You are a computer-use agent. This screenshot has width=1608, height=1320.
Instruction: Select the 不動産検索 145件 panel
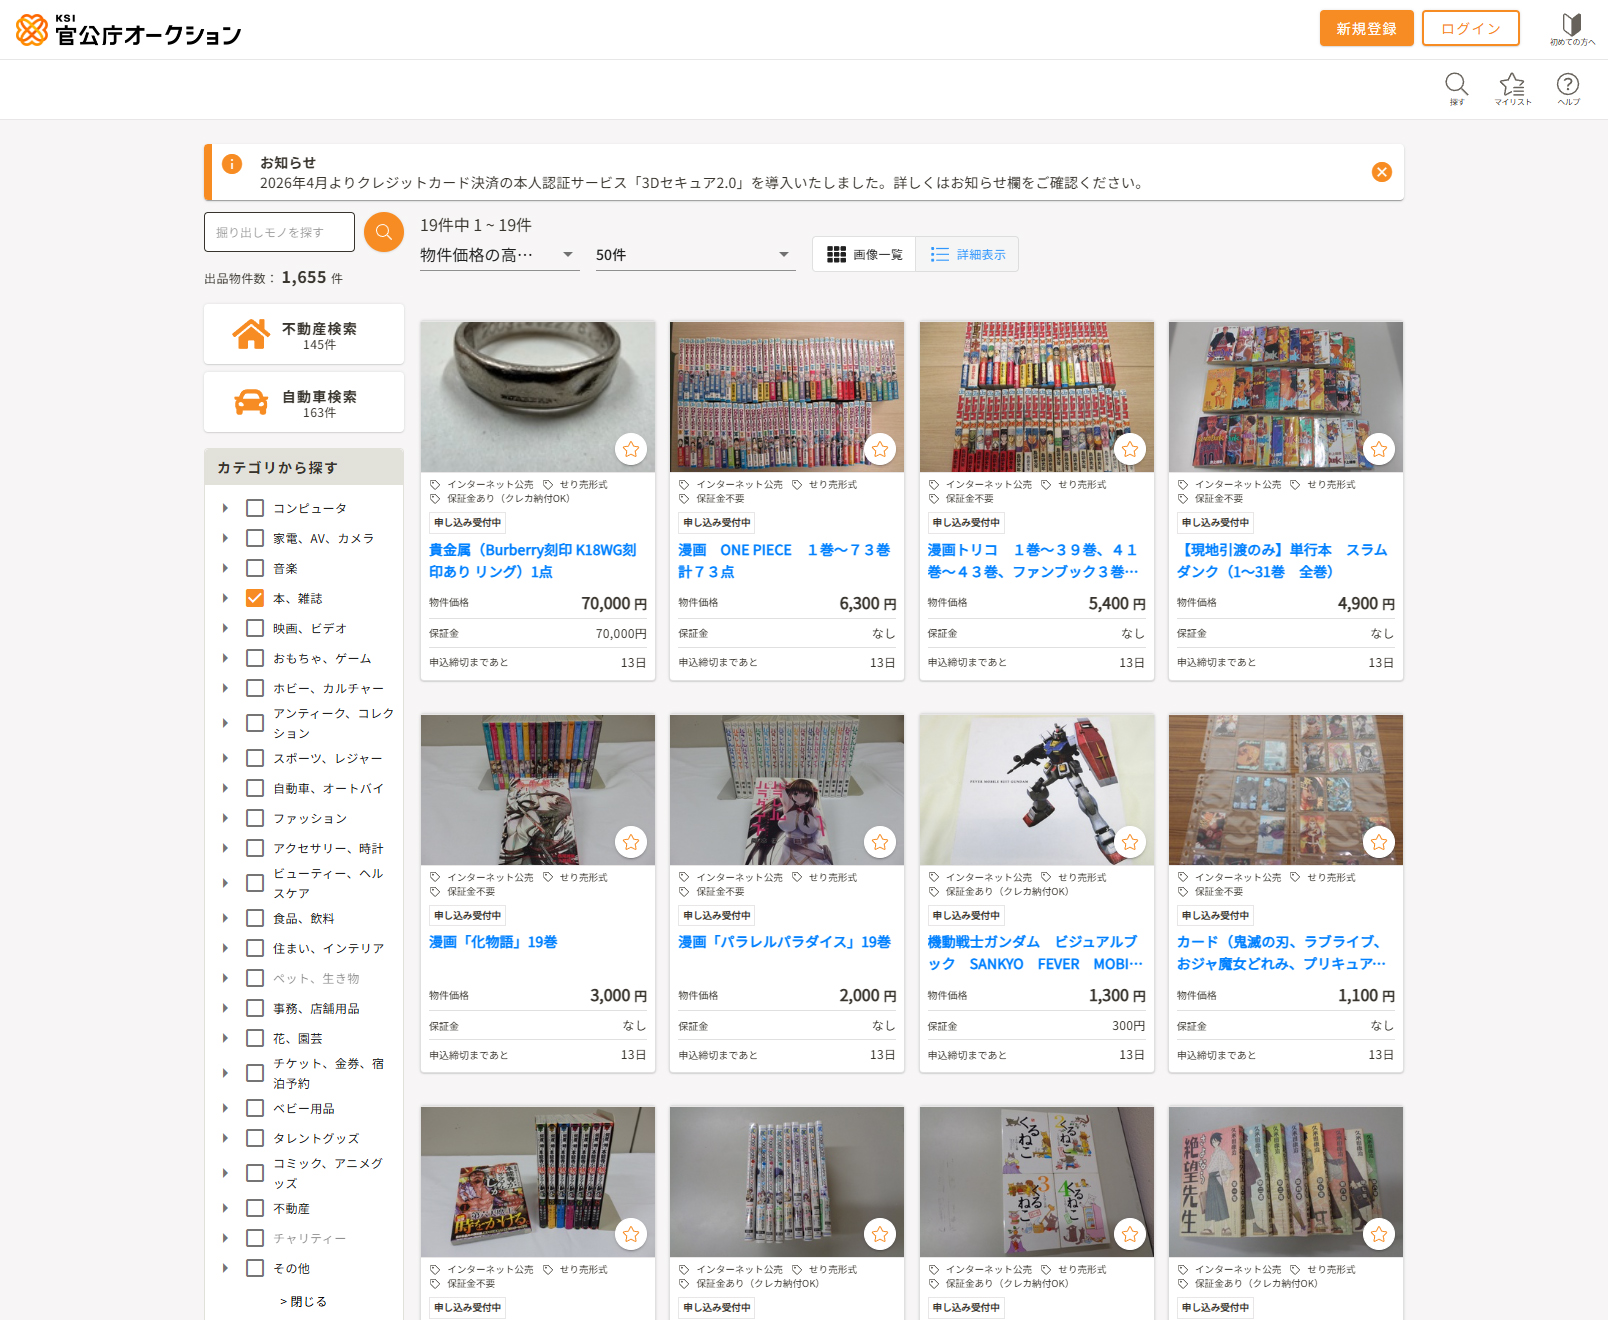pyautogui.click(x=304, y=334)
